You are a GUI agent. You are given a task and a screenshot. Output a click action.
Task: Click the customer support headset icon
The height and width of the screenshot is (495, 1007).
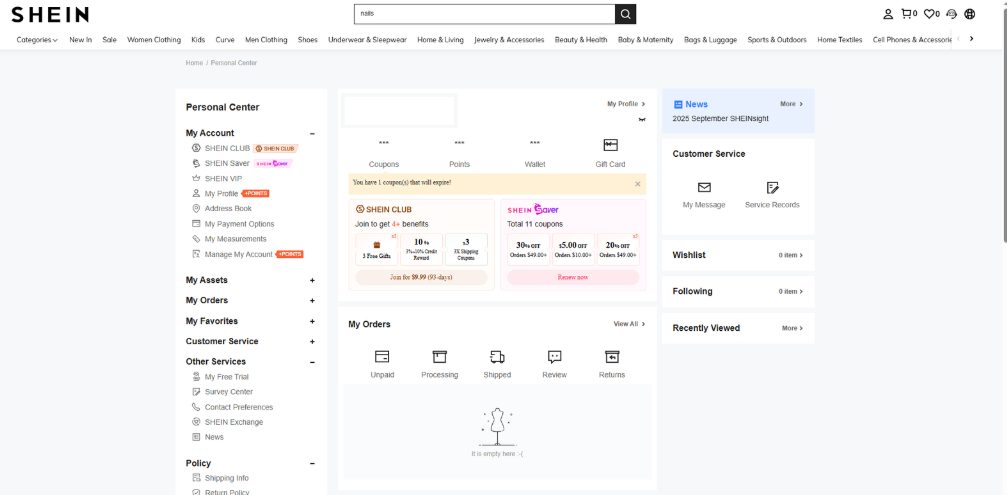tap(951, 14)
